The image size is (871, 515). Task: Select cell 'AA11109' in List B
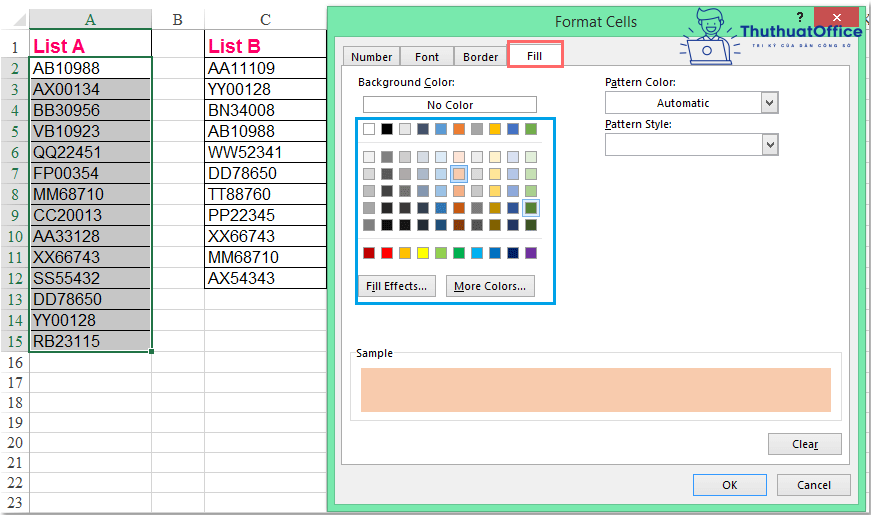pyautogui.click(x=266, y=68)
